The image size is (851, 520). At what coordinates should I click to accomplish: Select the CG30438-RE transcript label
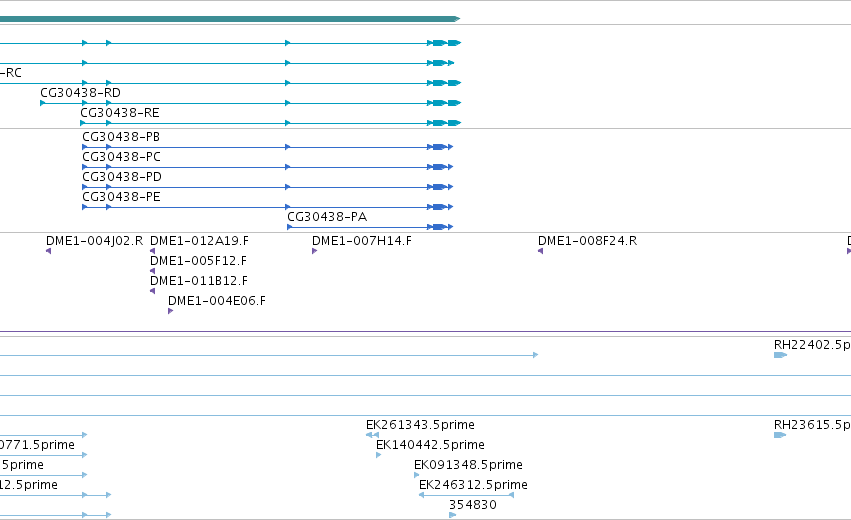point(120,113)
